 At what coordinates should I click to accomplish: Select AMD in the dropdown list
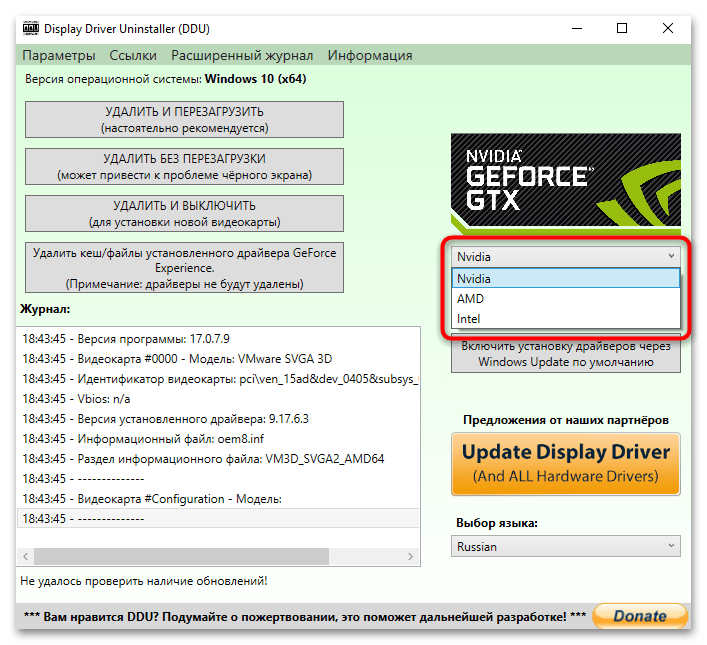566,299
